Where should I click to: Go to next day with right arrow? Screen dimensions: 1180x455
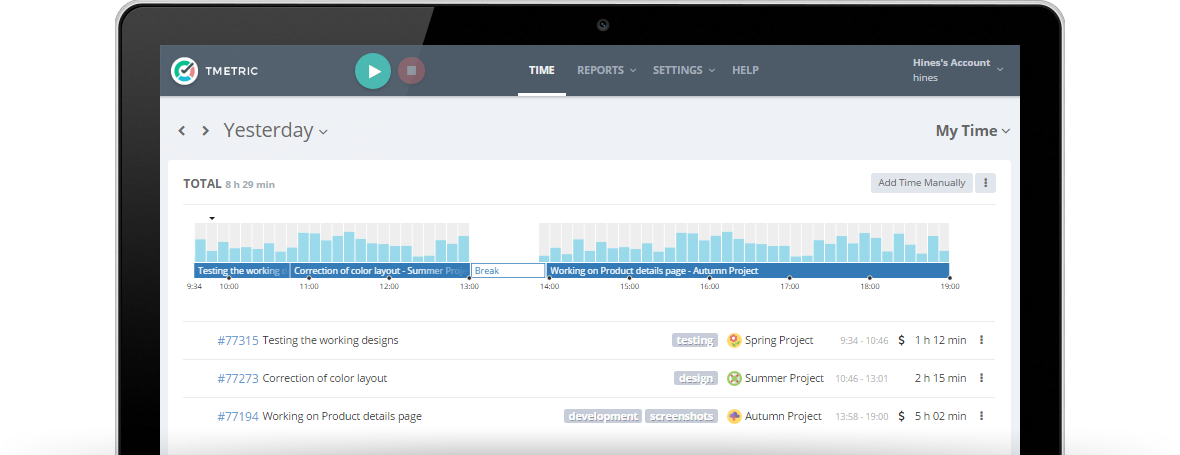[x=205, y=131]
